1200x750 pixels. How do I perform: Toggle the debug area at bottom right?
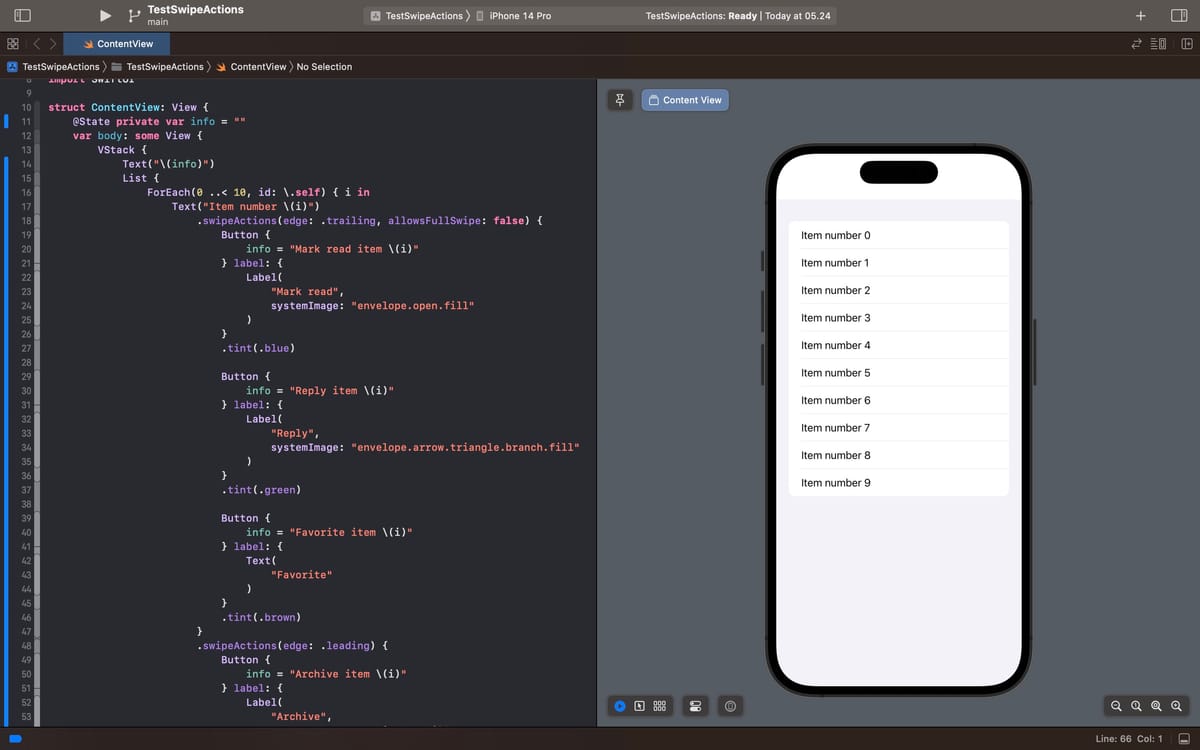[1186, 739]
